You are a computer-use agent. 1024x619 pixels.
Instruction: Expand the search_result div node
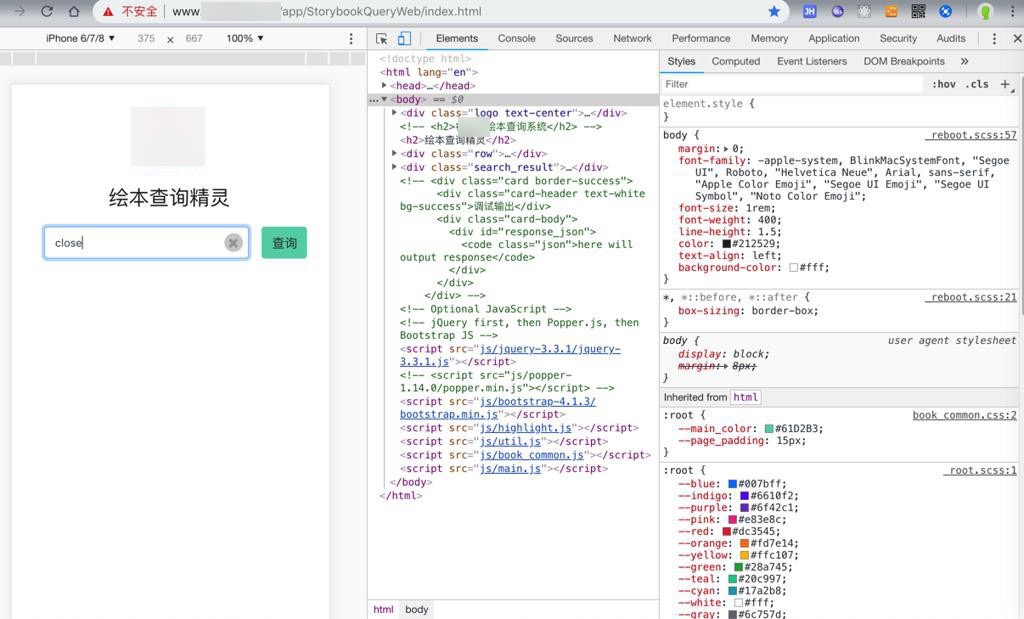tap(395, 167)
